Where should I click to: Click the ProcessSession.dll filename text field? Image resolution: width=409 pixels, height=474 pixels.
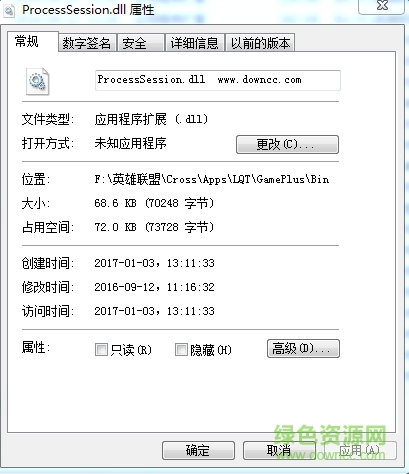click(218, 80)
